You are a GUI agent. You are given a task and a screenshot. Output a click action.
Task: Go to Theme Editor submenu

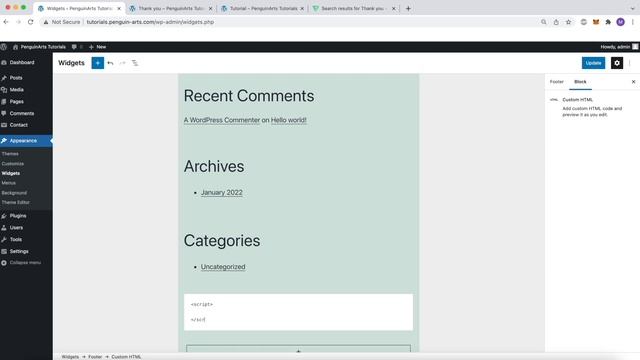point(16,202)
